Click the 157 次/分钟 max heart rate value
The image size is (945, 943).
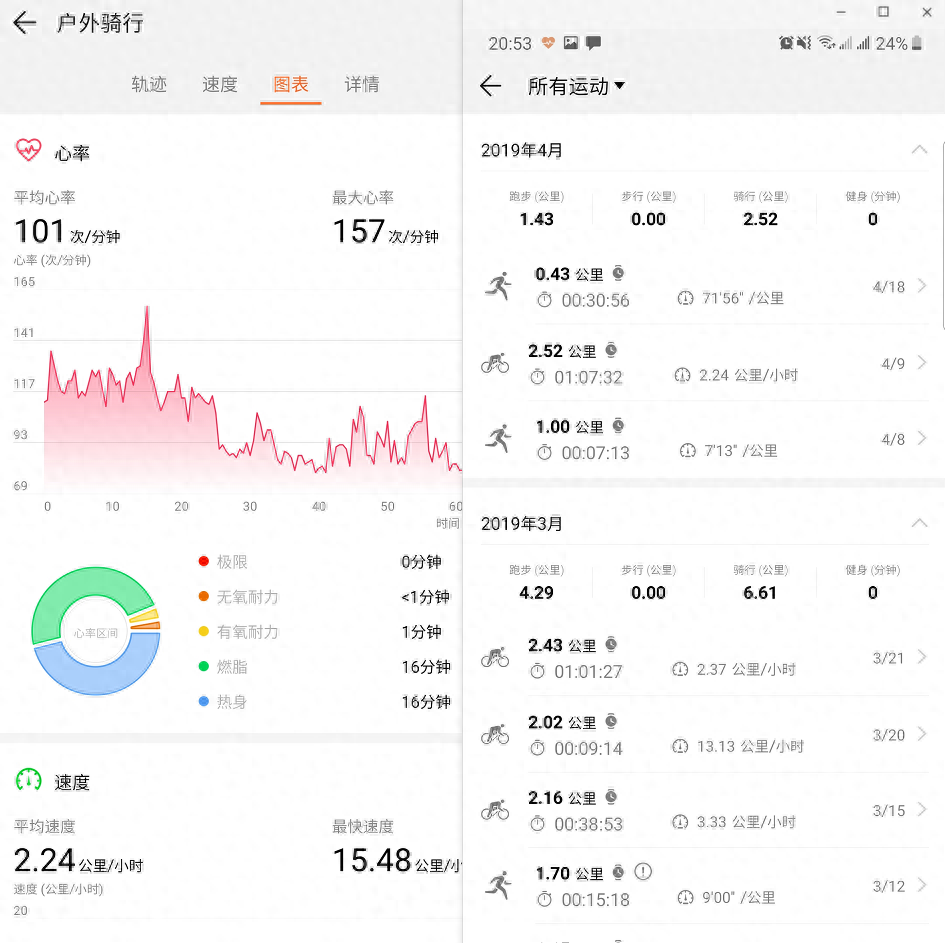coord(385,231)
